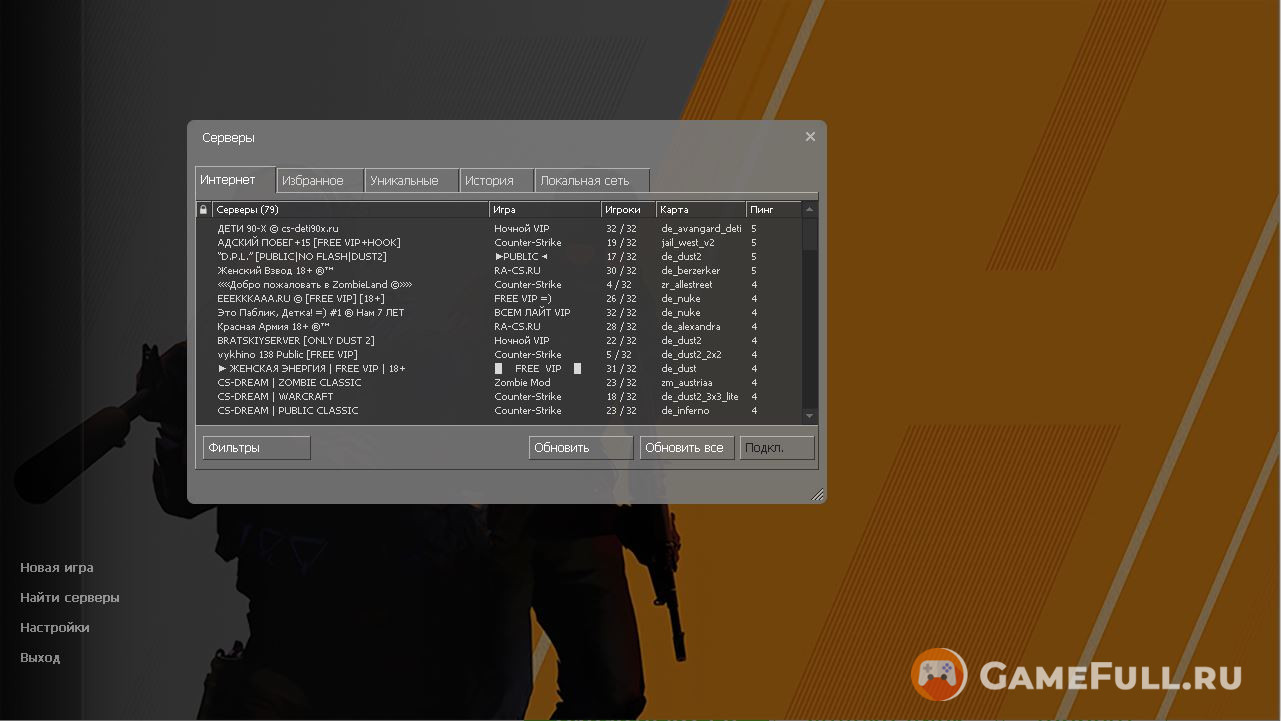This screenshot has height=721, width=1281.
Task: Select Новая игра in main menu
Action: [x=57, y=568]
